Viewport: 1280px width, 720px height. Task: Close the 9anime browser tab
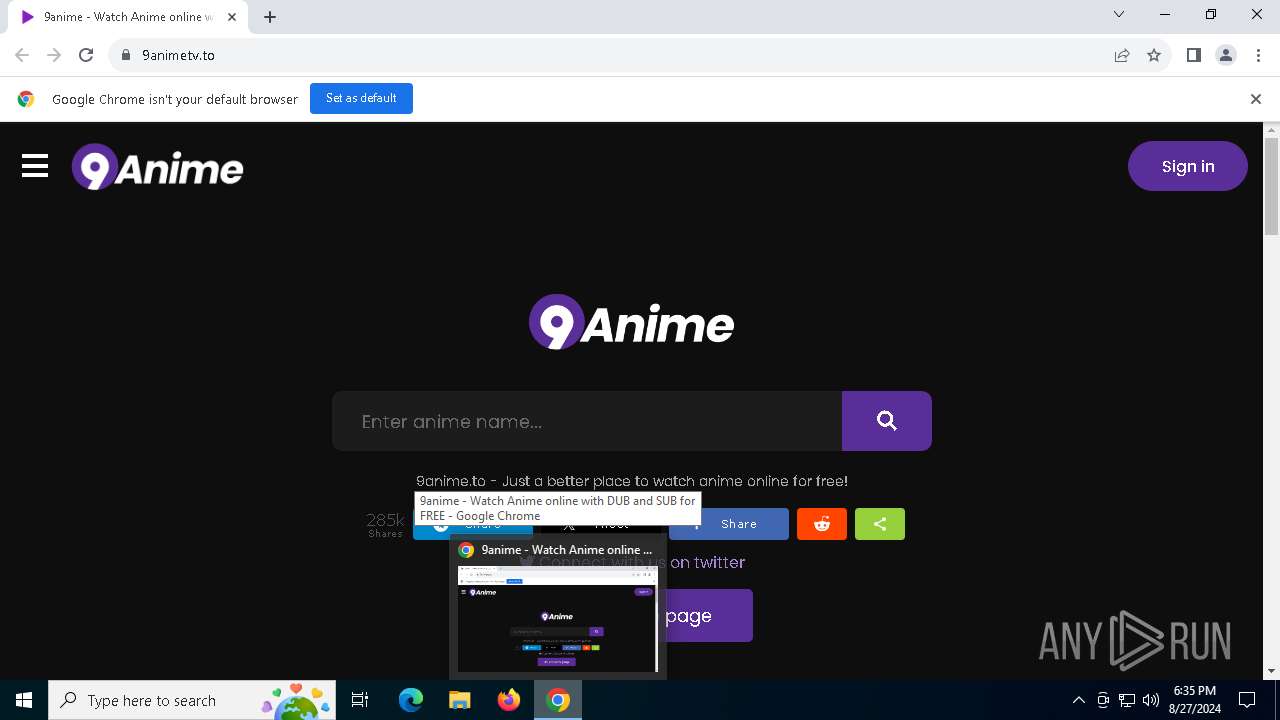point(232,17)
